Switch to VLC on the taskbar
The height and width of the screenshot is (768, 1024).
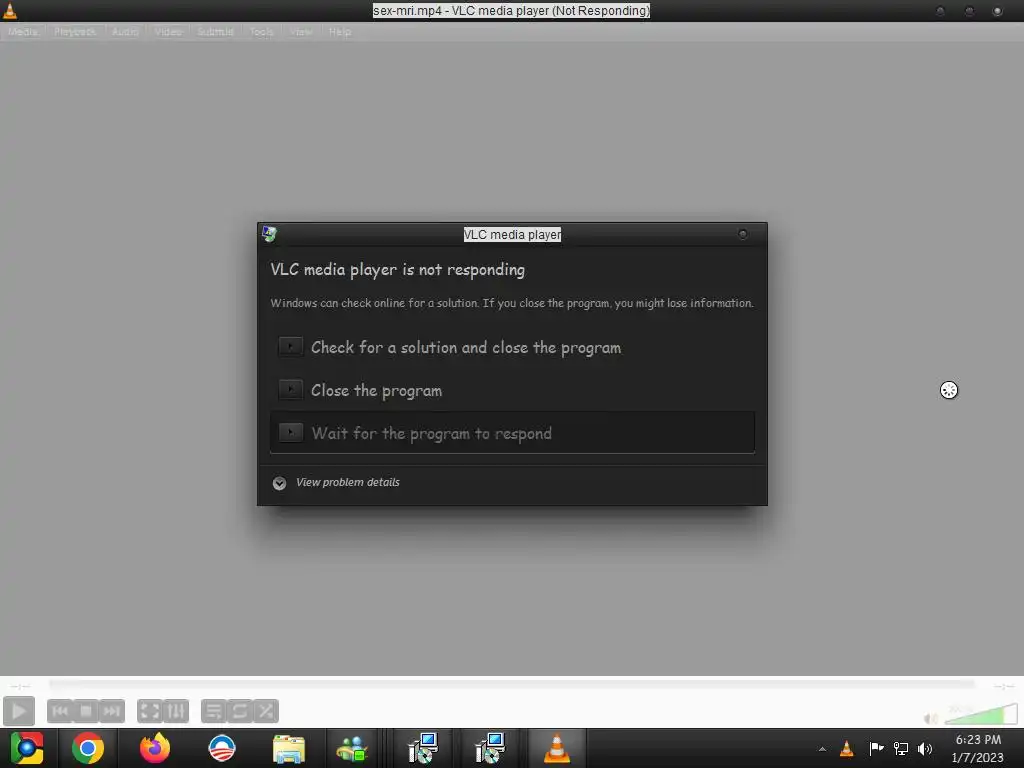click(x=557, y=748)
